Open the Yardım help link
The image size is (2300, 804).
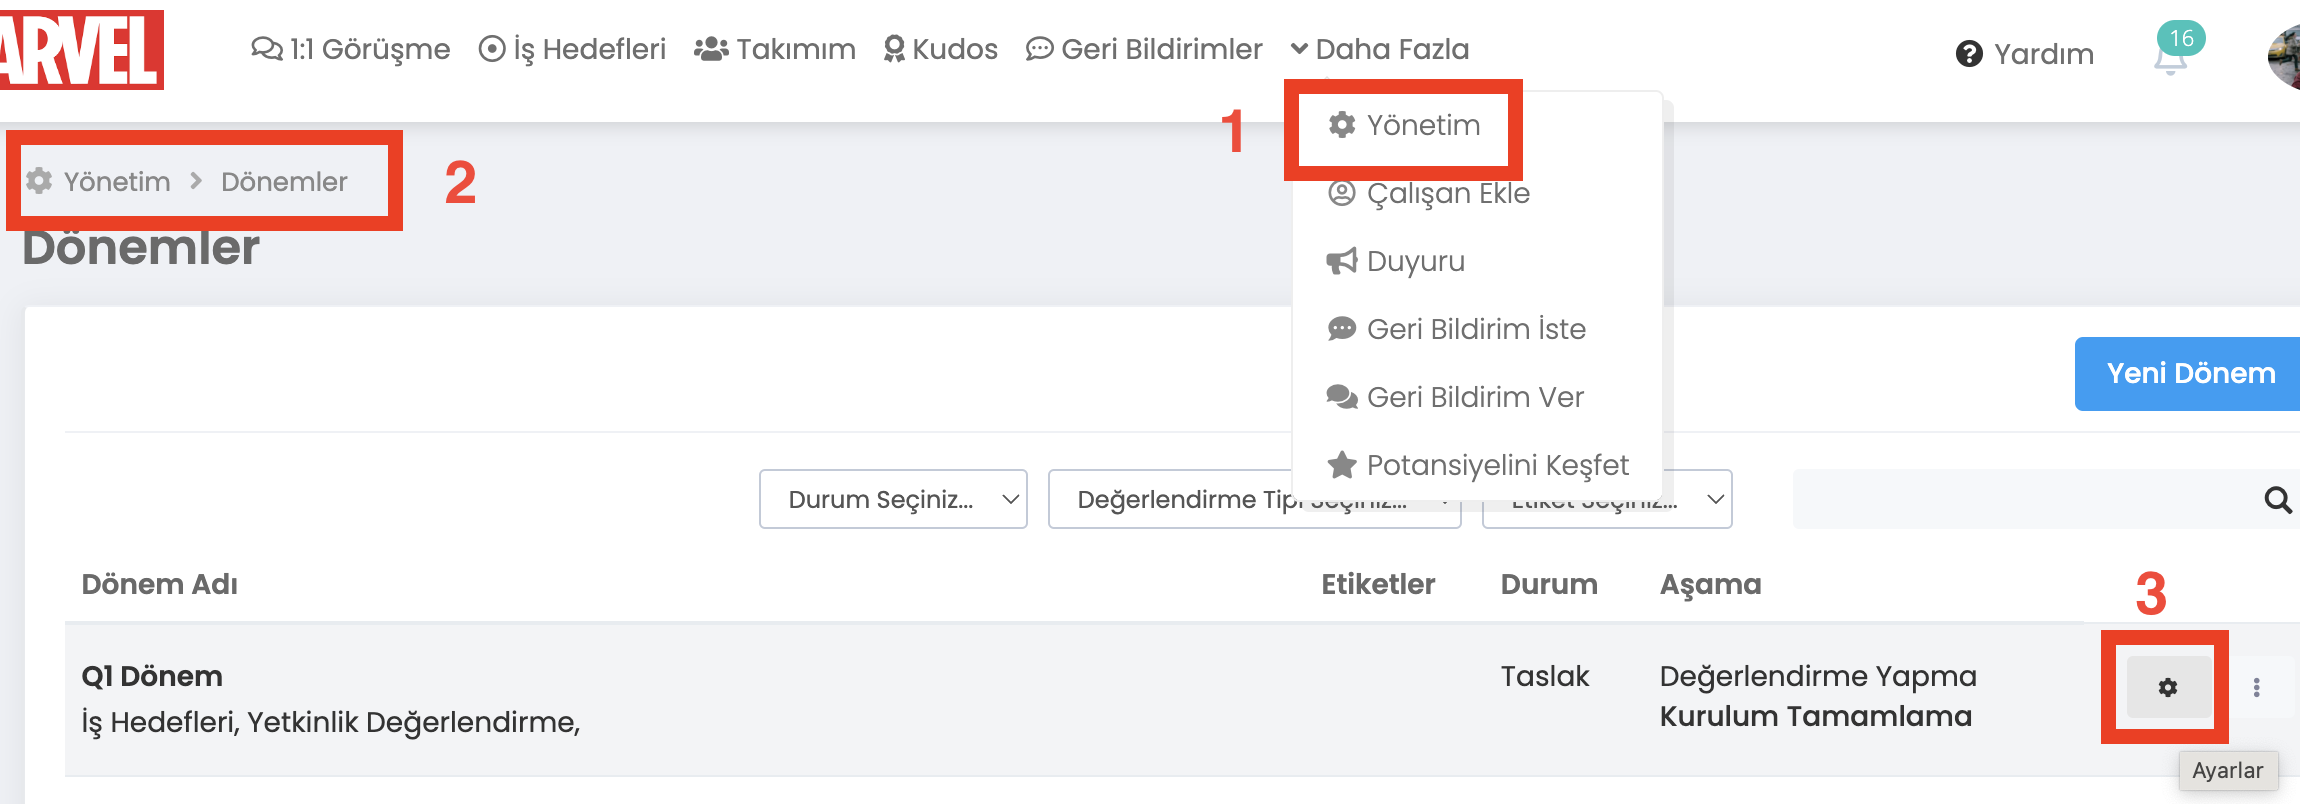(x=2025, y=54)
